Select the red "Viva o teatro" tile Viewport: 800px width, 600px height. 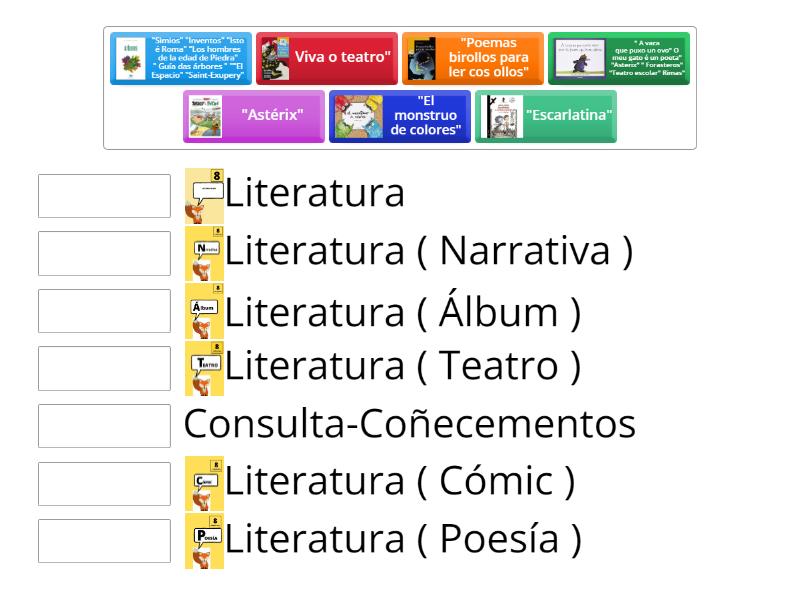326,58
